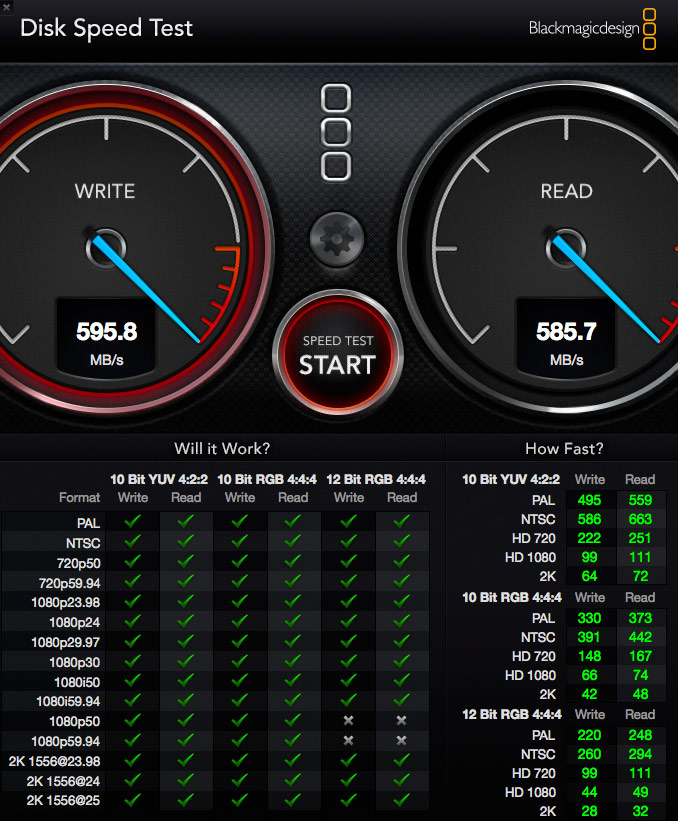Click 1080p50 10 Bit RGB write checkmark
Image resolution: width=678 pixels, height=821 pixels.
240,720
